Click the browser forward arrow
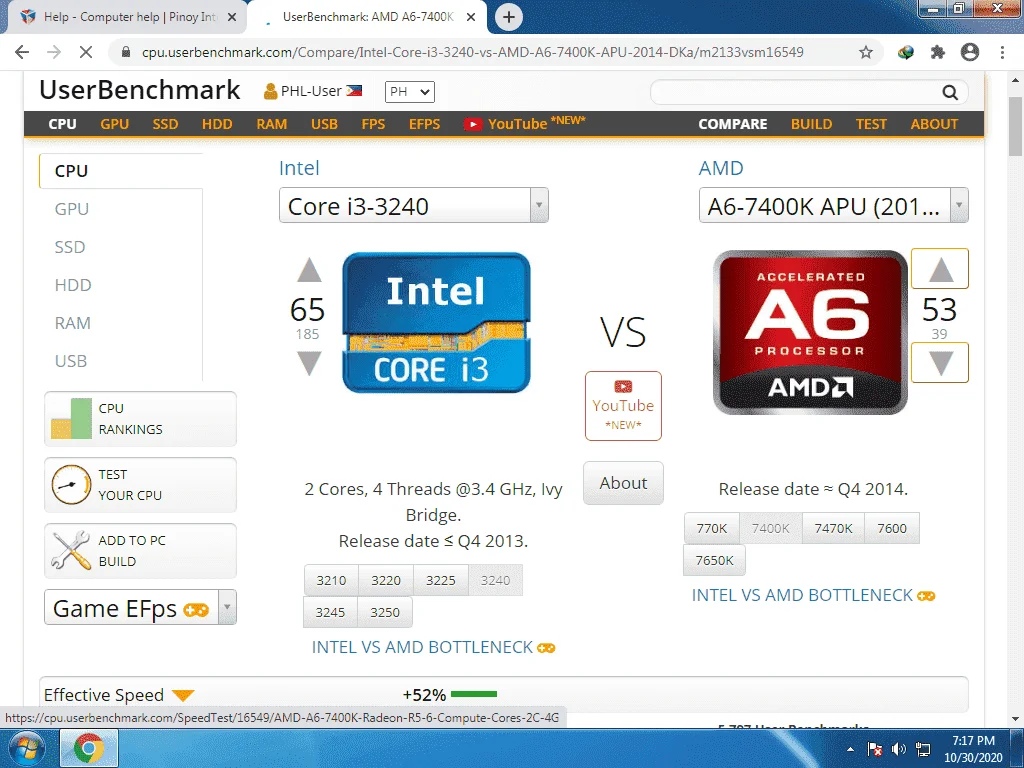The width and height of the screenshot is (1024, 768). pos(54,52)
